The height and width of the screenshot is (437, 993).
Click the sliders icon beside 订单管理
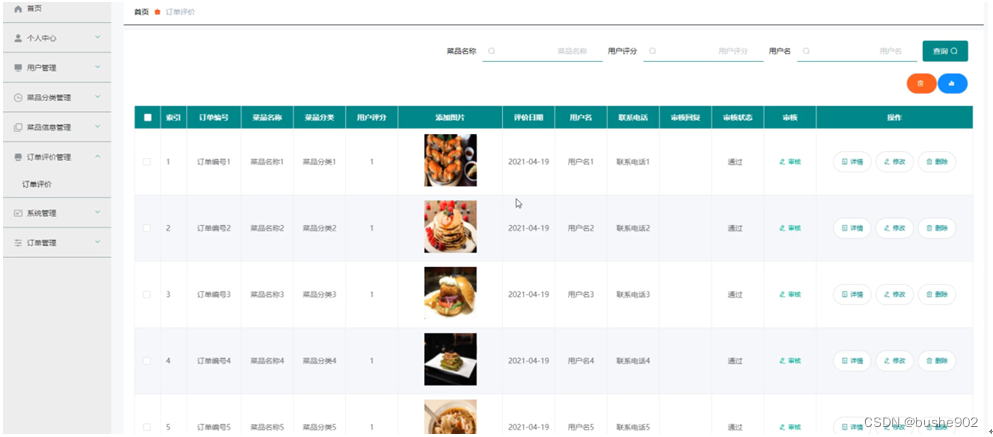click(x=18, y=243)
